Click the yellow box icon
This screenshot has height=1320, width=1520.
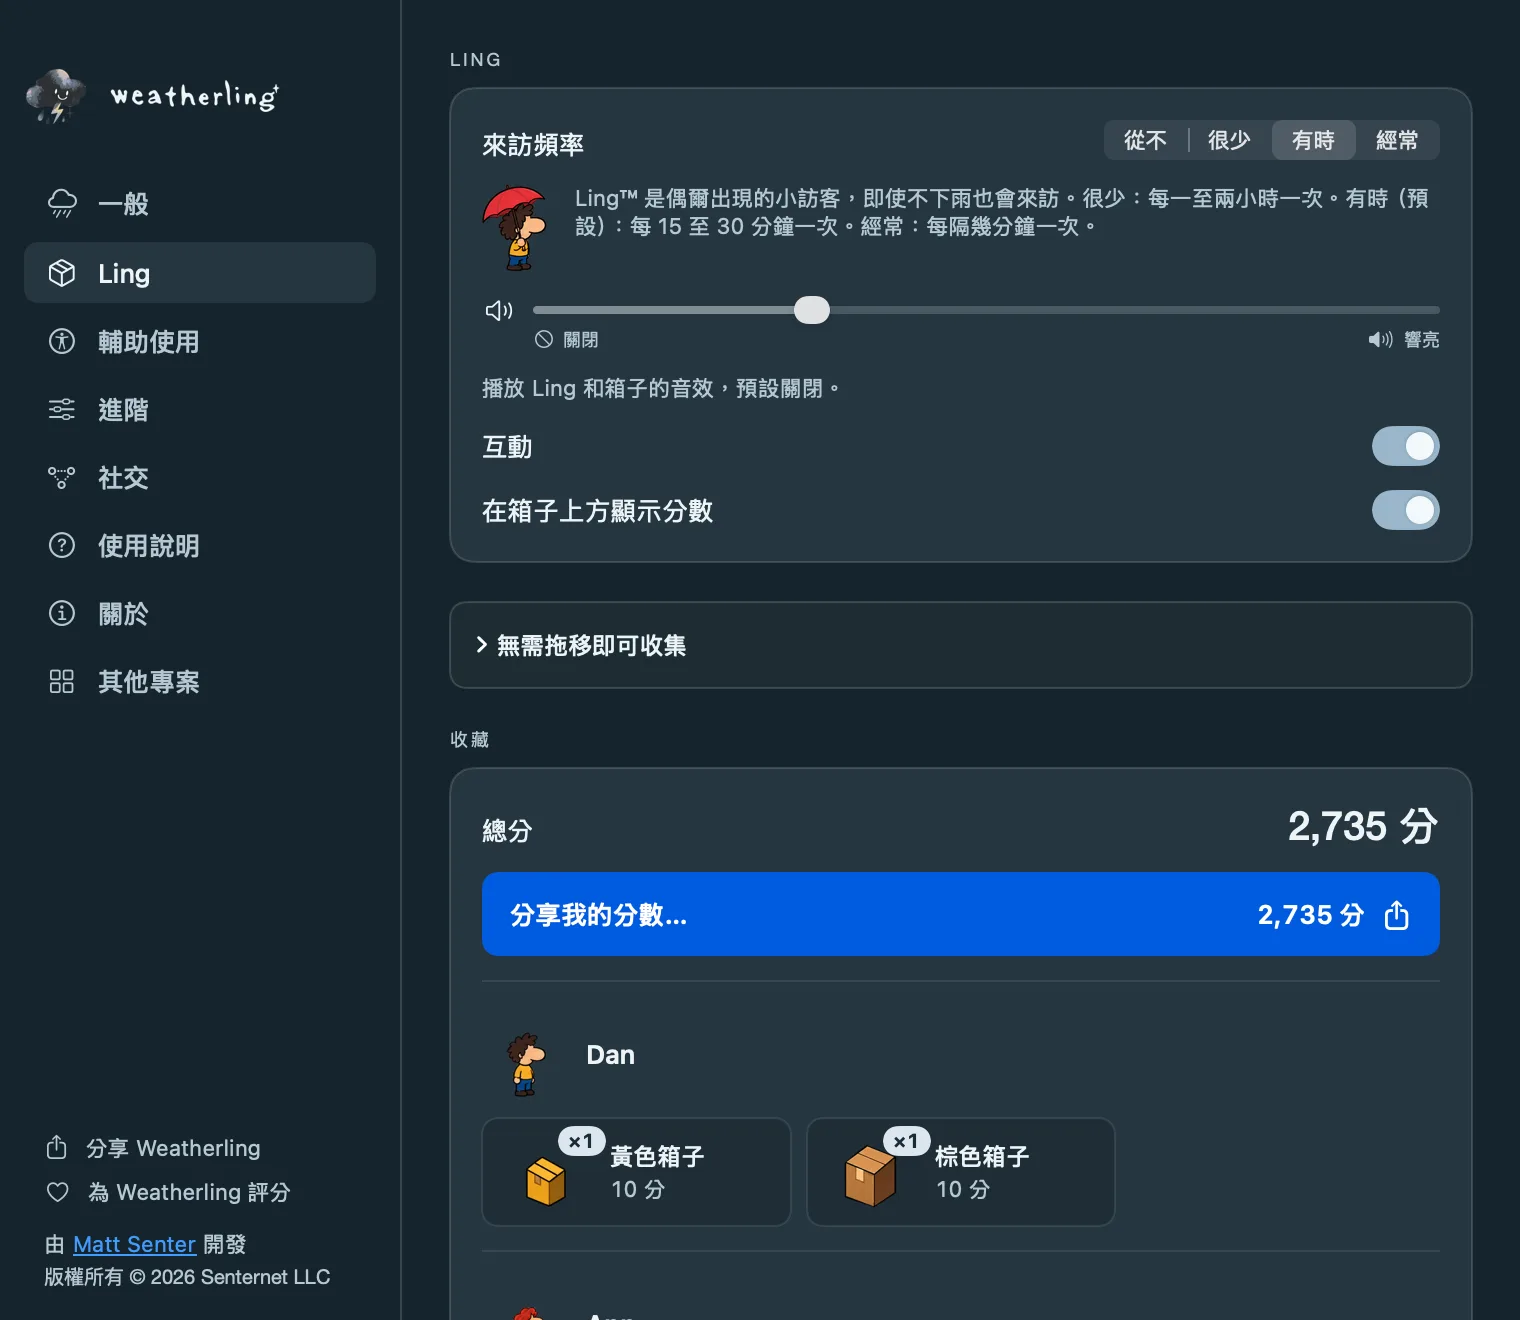[546, 1181]
